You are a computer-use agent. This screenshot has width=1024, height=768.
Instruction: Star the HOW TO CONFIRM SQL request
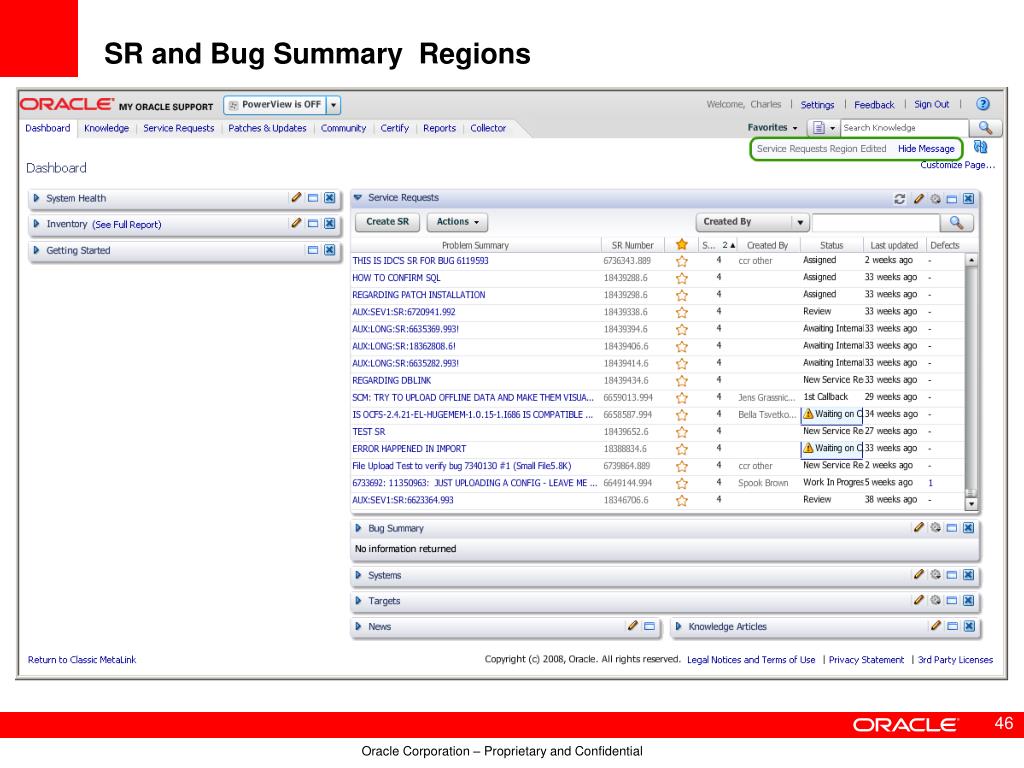(682, 278)
